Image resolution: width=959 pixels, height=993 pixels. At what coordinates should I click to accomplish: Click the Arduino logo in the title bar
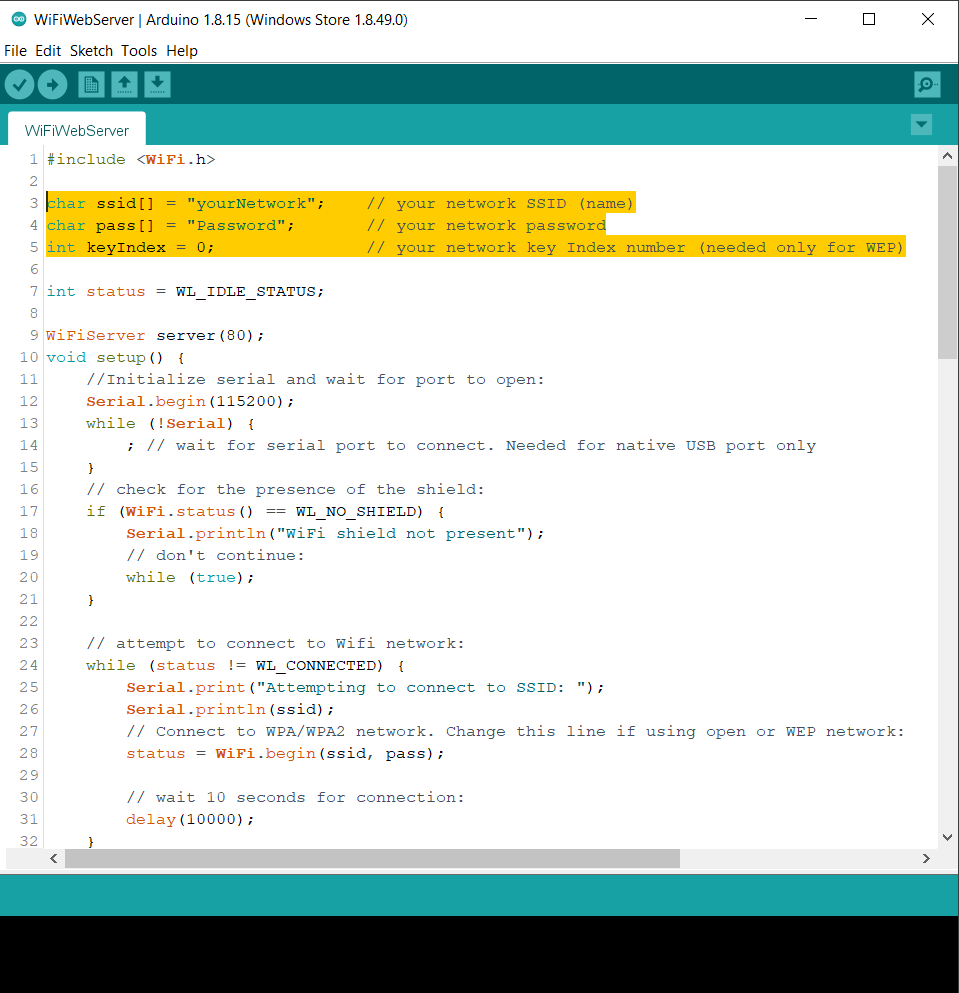[19, 20]
